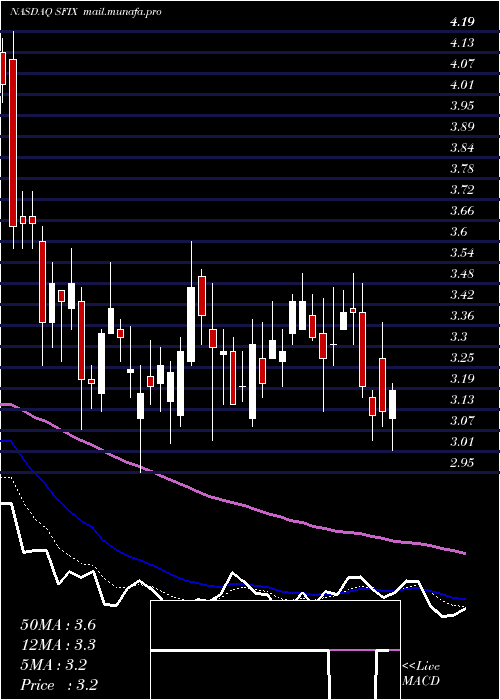Click the 4.07 price axis label
The image size is (500, 700).
pyautogui.click(x=462, y=64)
